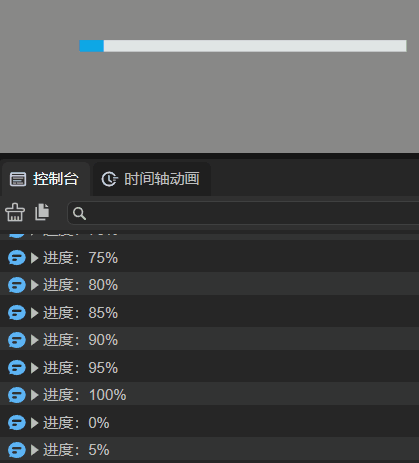This screenshot has width=419, height=463.
Task: Click log icon beside 进度: 80%
Action: pos(17,285)
